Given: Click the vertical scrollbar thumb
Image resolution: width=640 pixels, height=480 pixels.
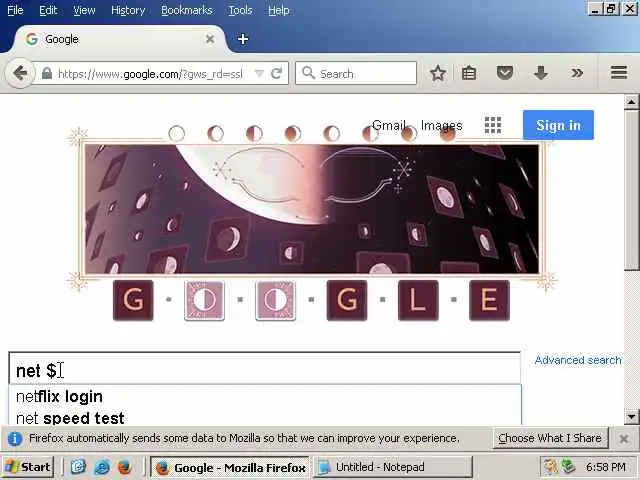Looking at the screenshot, I should 631,190.
